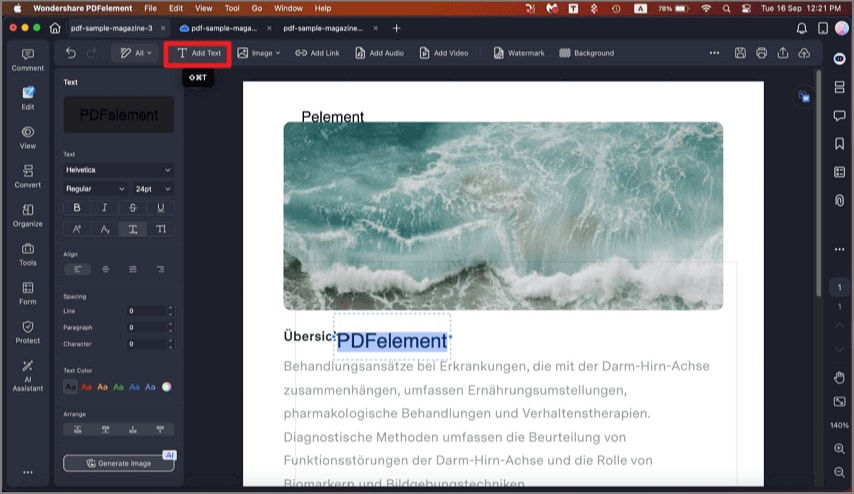Open the Tool menu
This screenshot has height=494, width=854.
pos(232,8)
